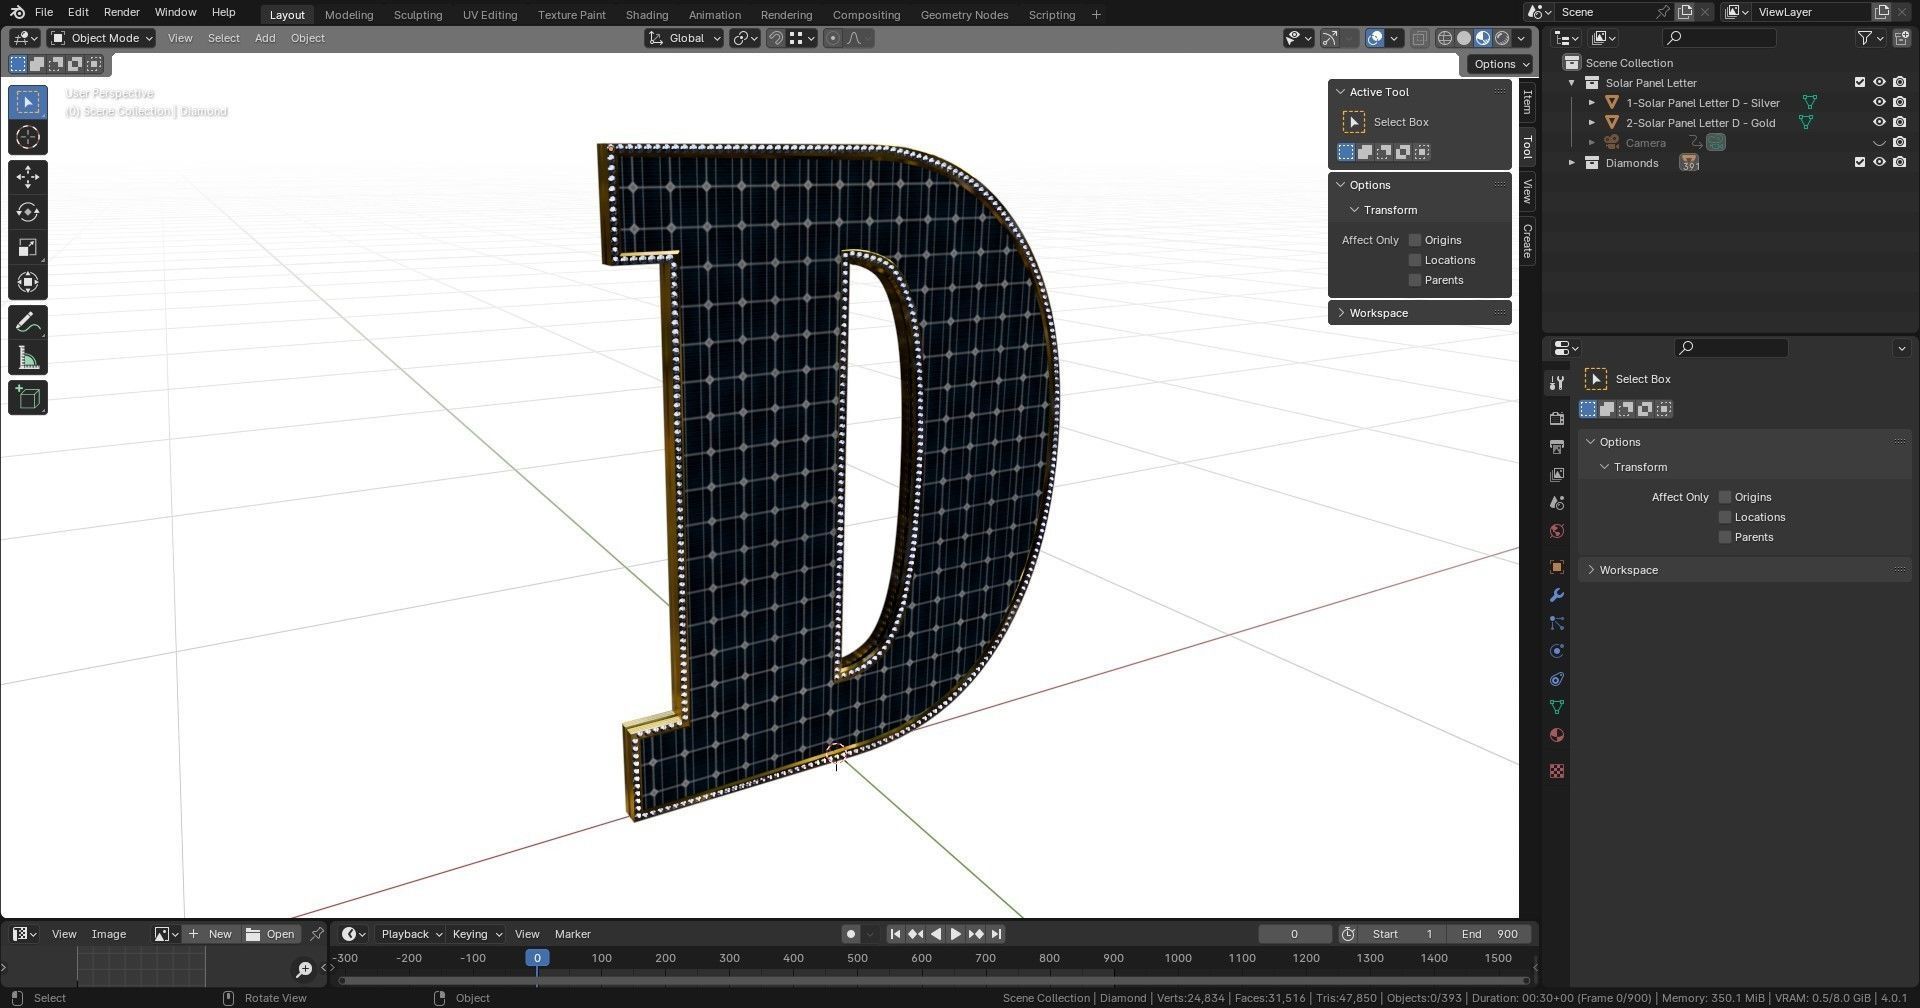Open the Playback dropdown in the timeline

[x=411, y=934]
